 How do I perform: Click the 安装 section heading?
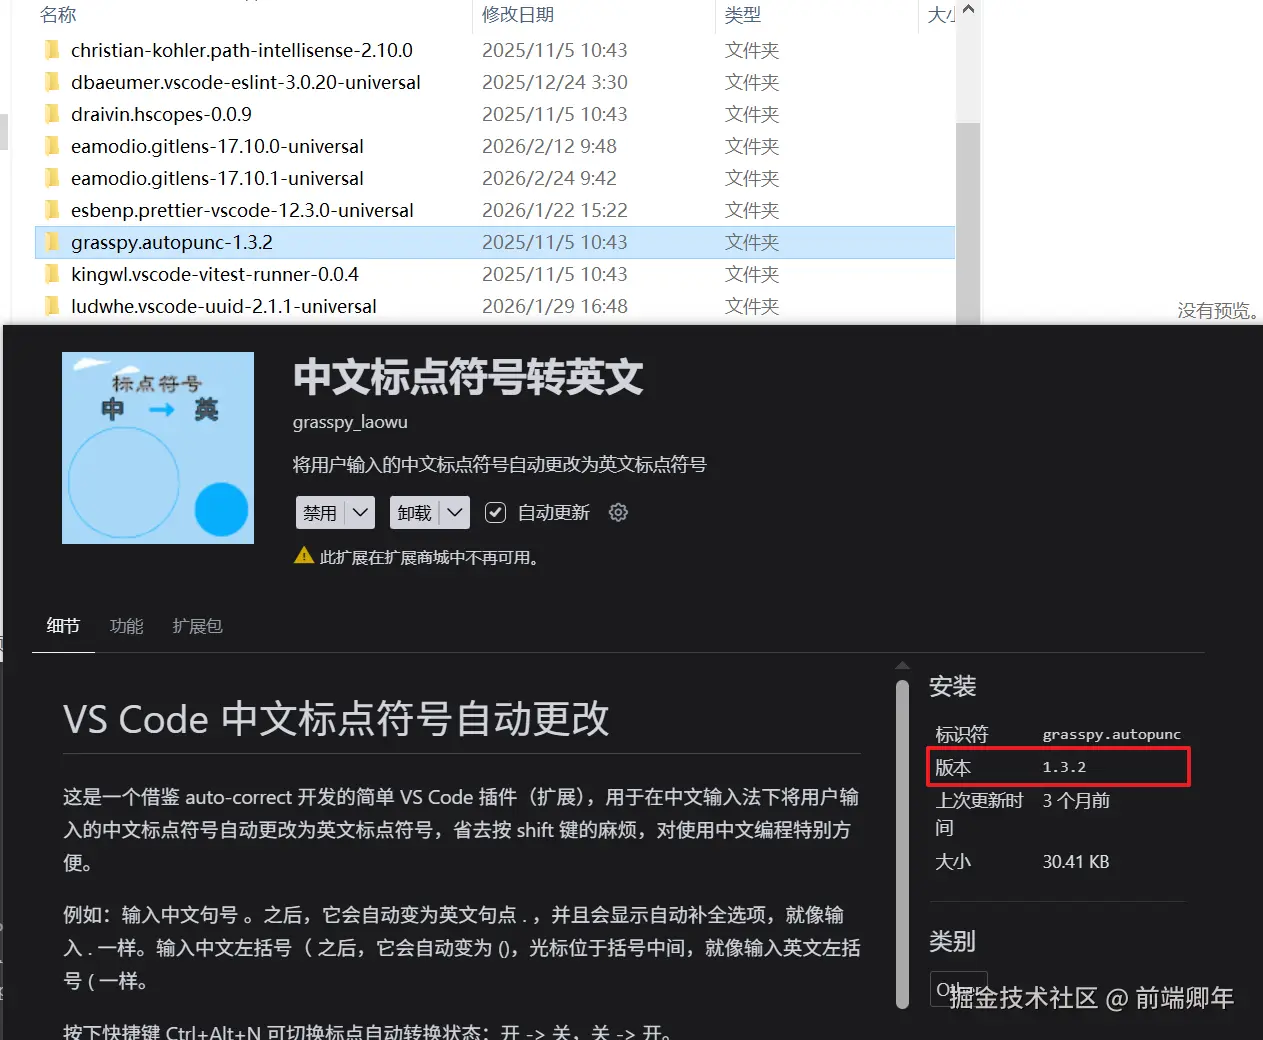pos(952,686)
